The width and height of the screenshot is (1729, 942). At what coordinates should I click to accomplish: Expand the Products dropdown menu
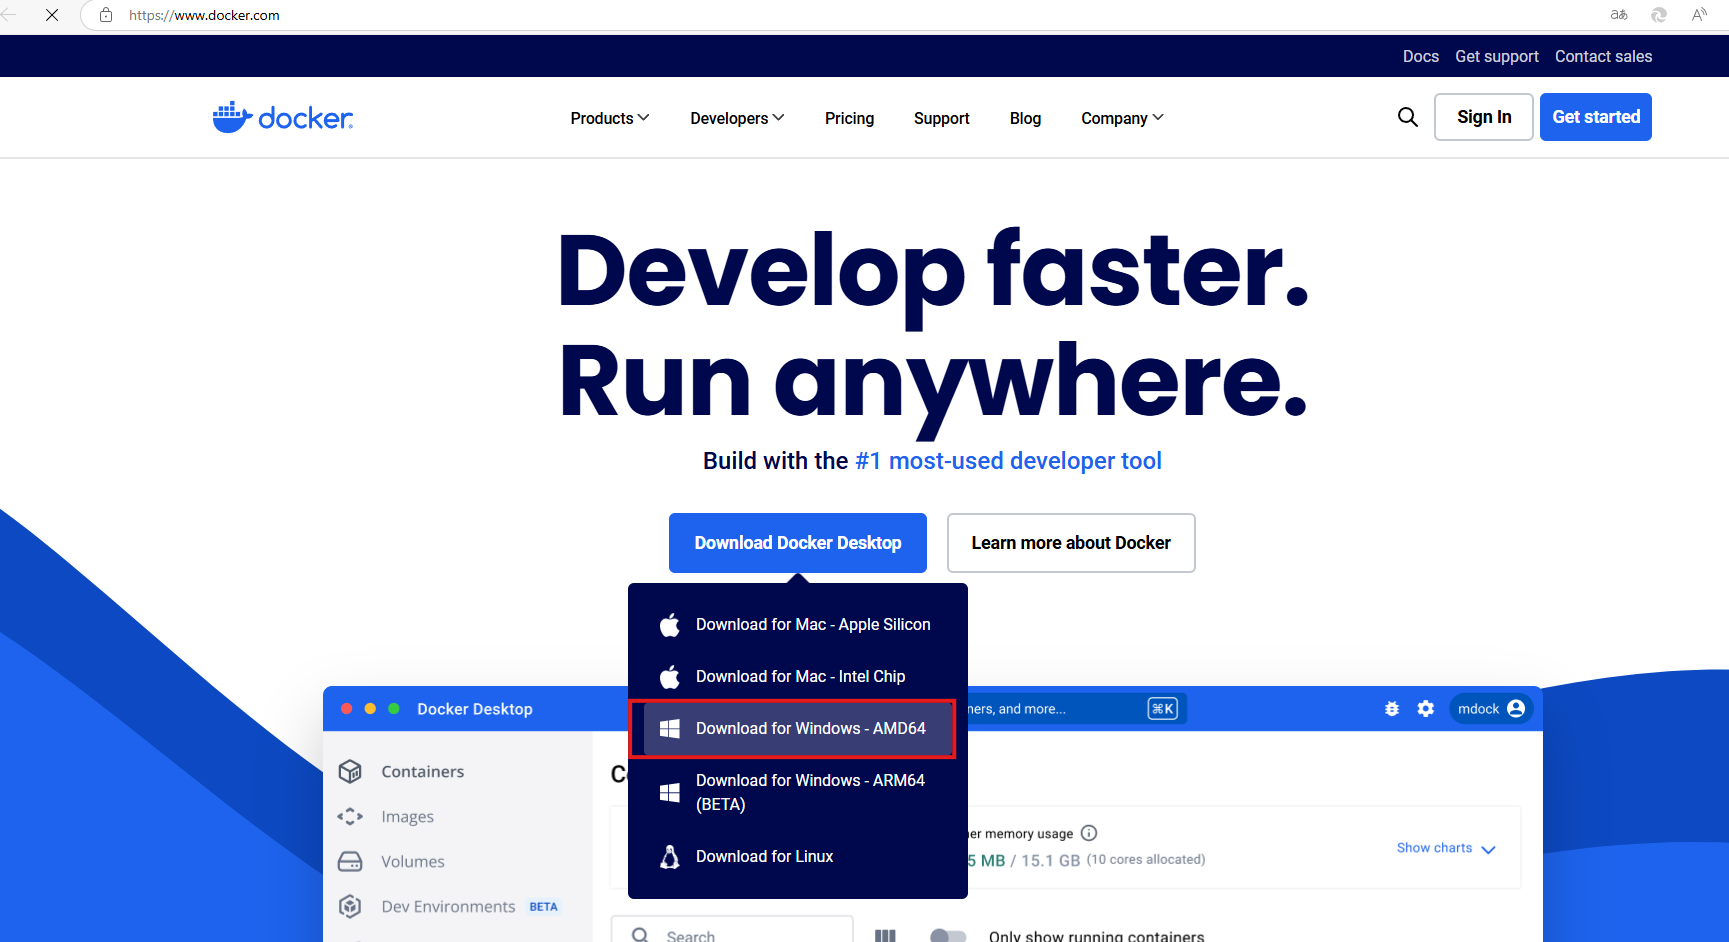pyautogui.click(x=610, y=118)
